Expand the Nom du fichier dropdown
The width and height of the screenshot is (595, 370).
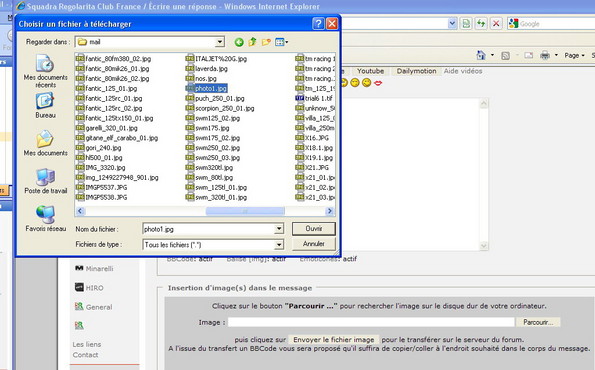(279, 229)
